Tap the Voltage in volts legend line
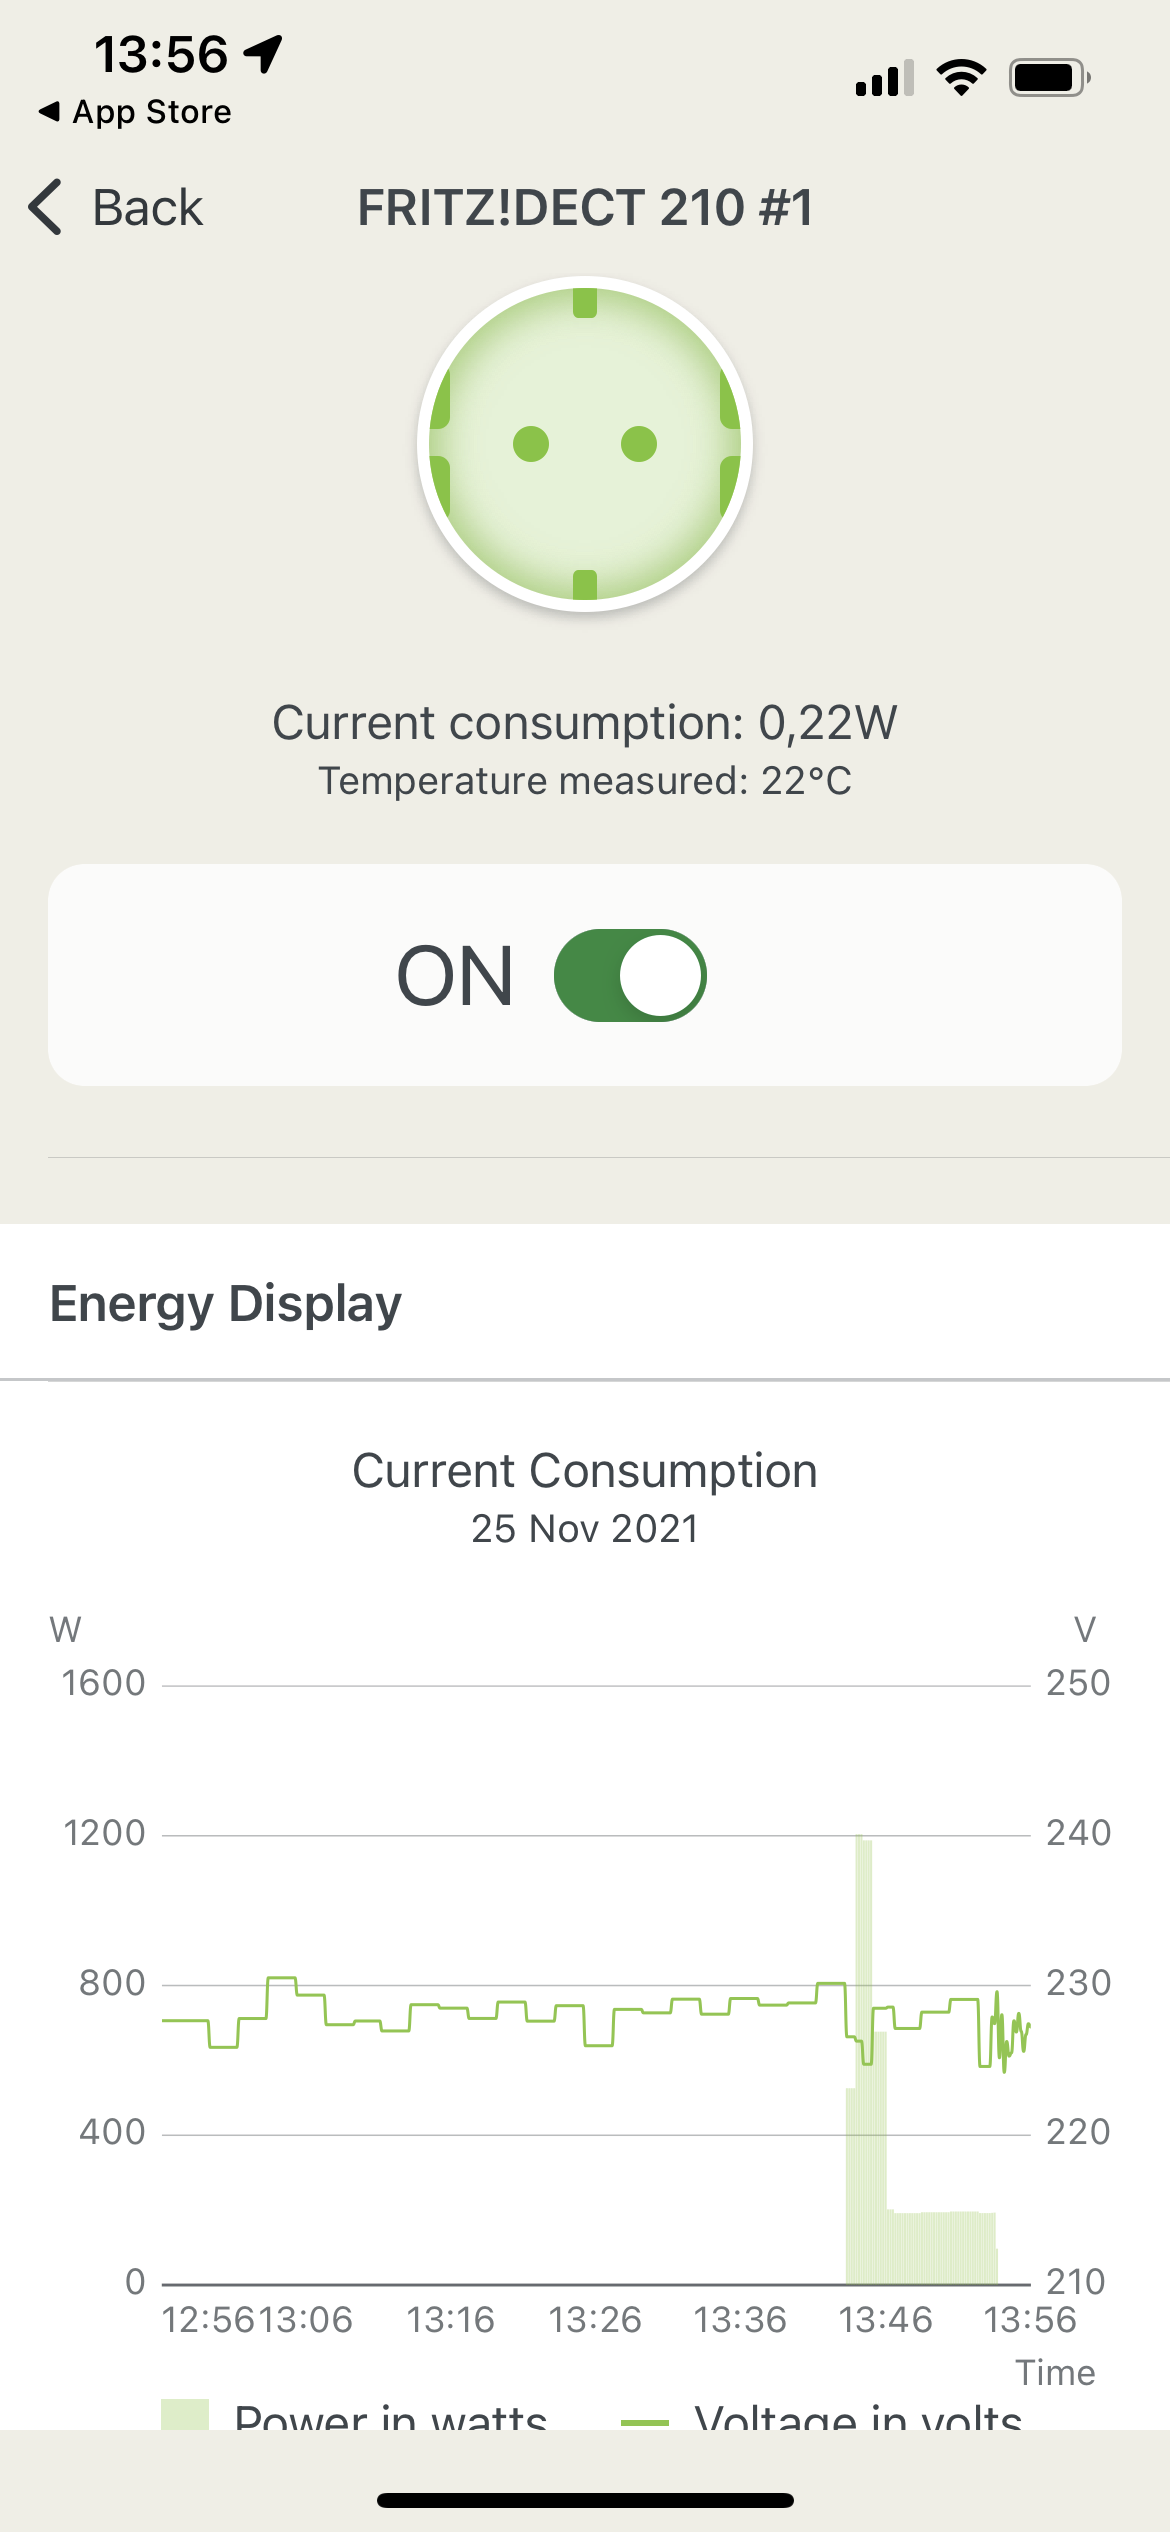1170x2532 pixels. (x=645, y=2420)
